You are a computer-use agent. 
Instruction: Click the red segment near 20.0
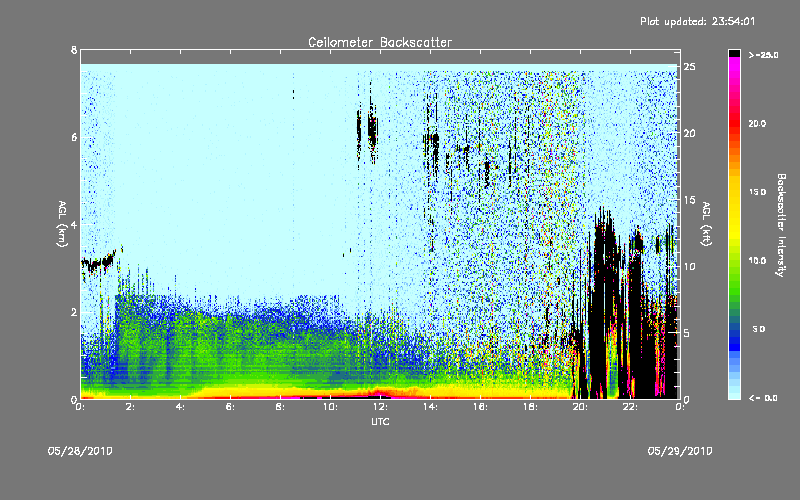(734, 125)
